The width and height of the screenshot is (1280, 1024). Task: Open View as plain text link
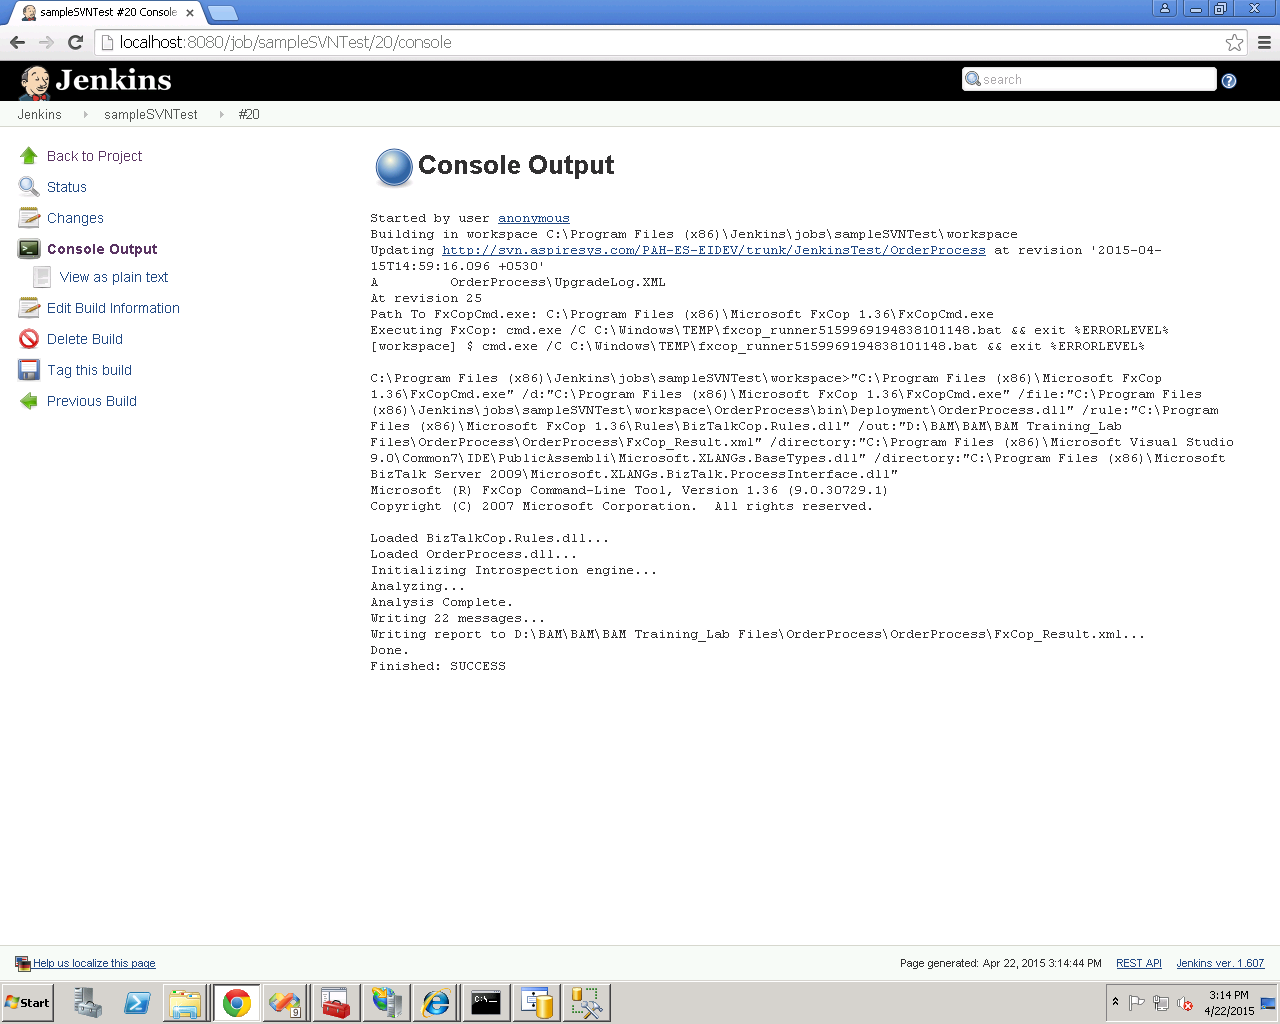pos(114,277)
